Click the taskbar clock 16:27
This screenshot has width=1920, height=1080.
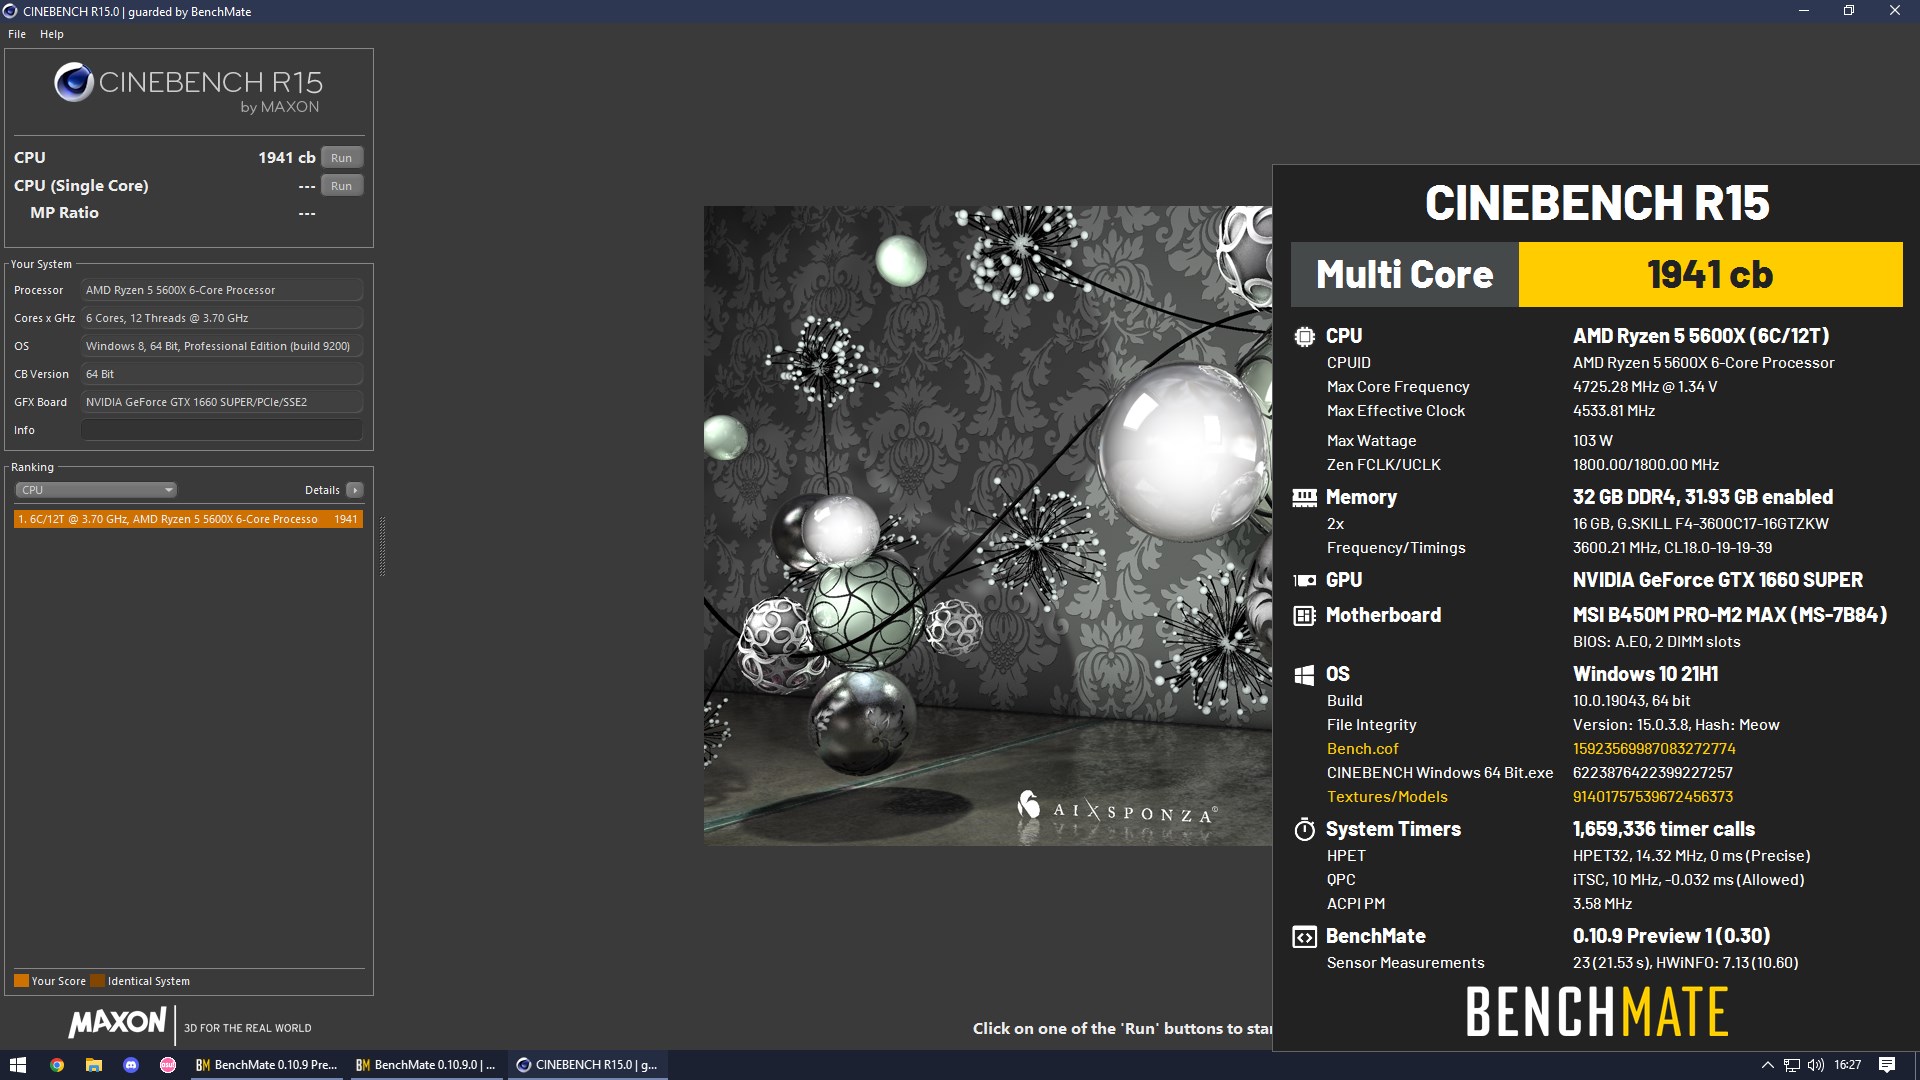(x=1847, y=1065)
